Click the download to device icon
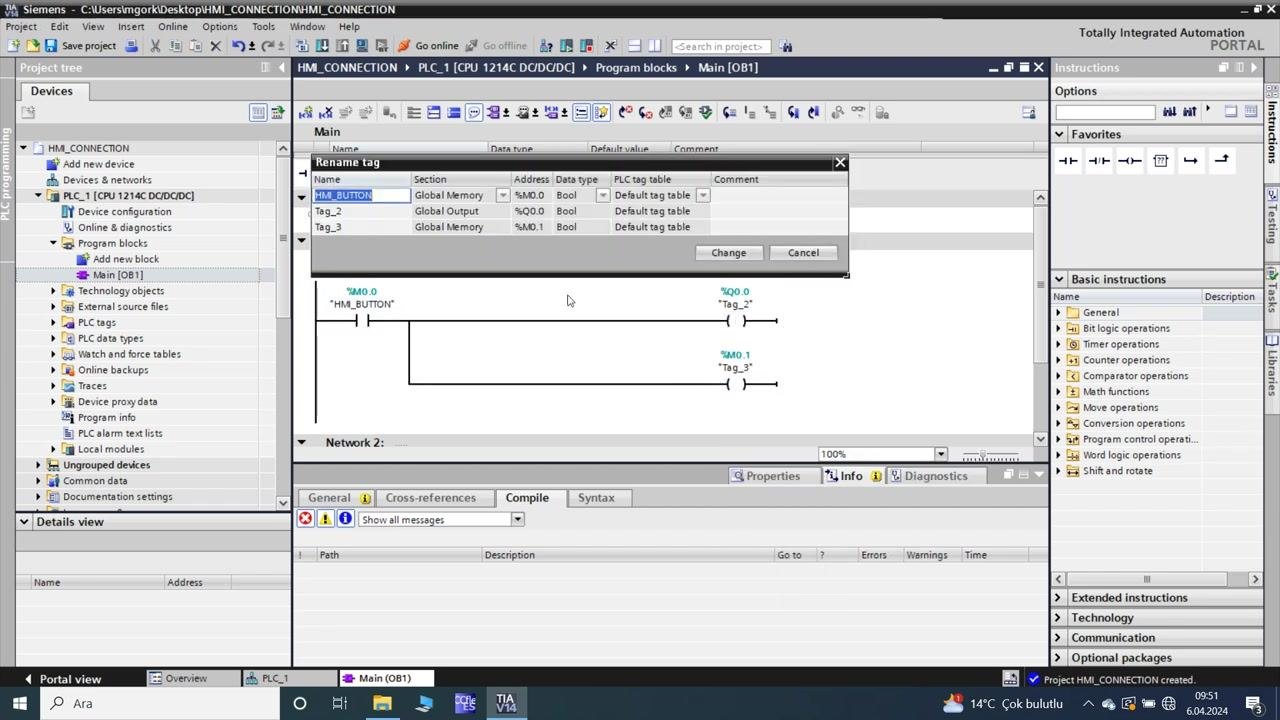This screenshot has width=1280, height=720. click(x=322, y=46)
